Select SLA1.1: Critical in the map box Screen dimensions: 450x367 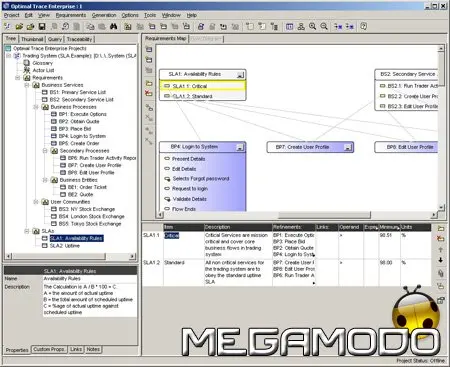[x=203, y=86]
